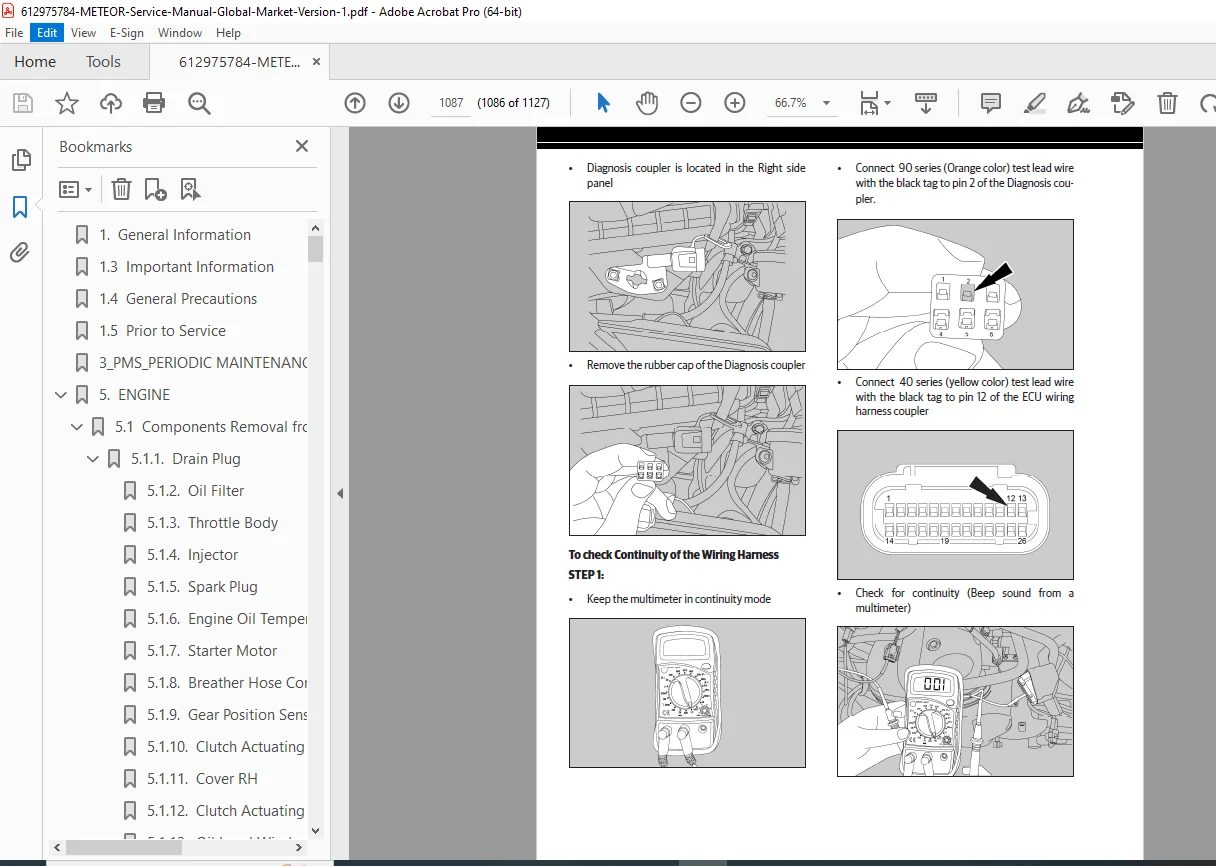1216x866 pixels.
Task: Switch to the Tools tab
Action: (103, 62)
